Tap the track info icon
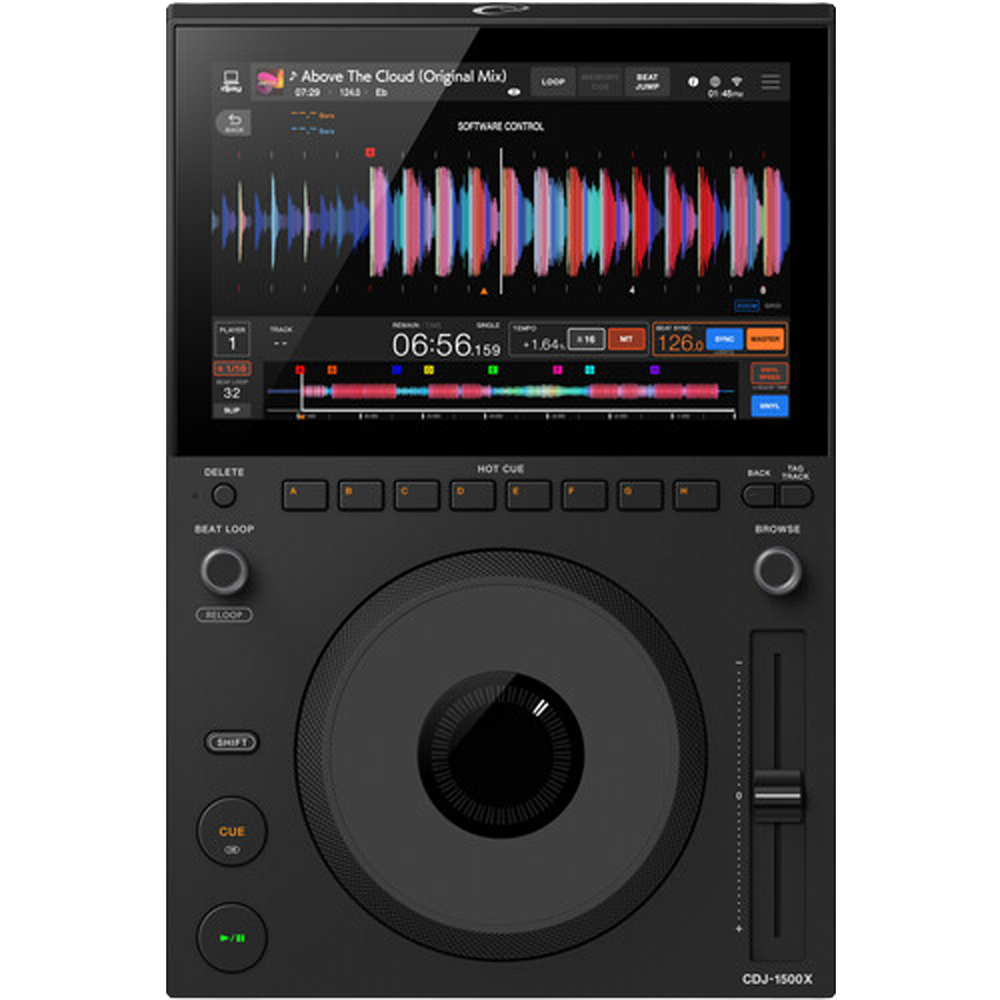Viewport: 1000px width, 1000px height. 693,82
